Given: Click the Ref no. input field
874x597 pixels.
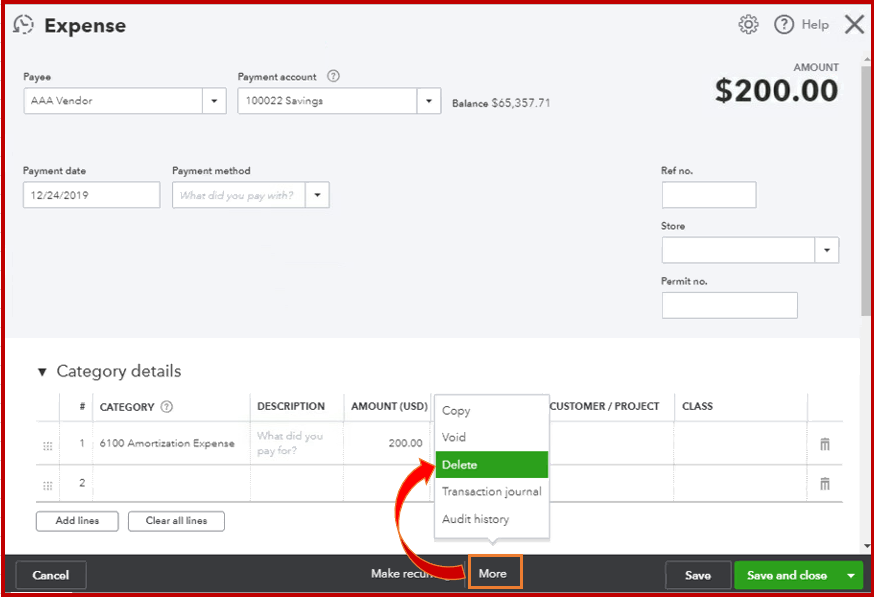Looking at the screenshot, I should pos(709,195).
